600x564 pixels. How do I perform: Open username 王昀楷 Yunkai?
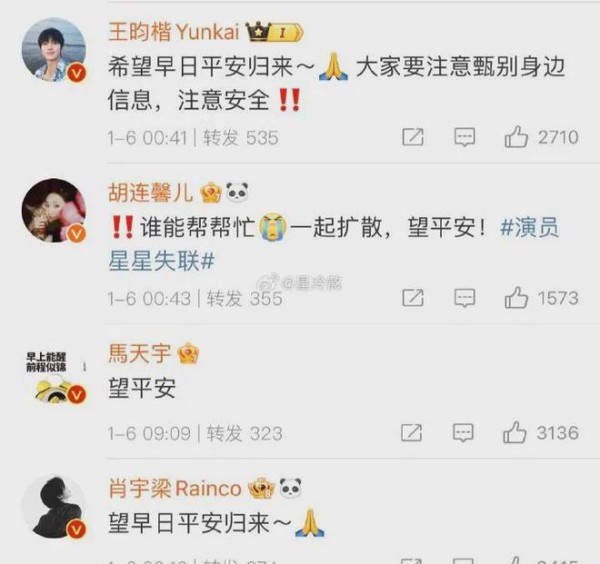(174, 31)
